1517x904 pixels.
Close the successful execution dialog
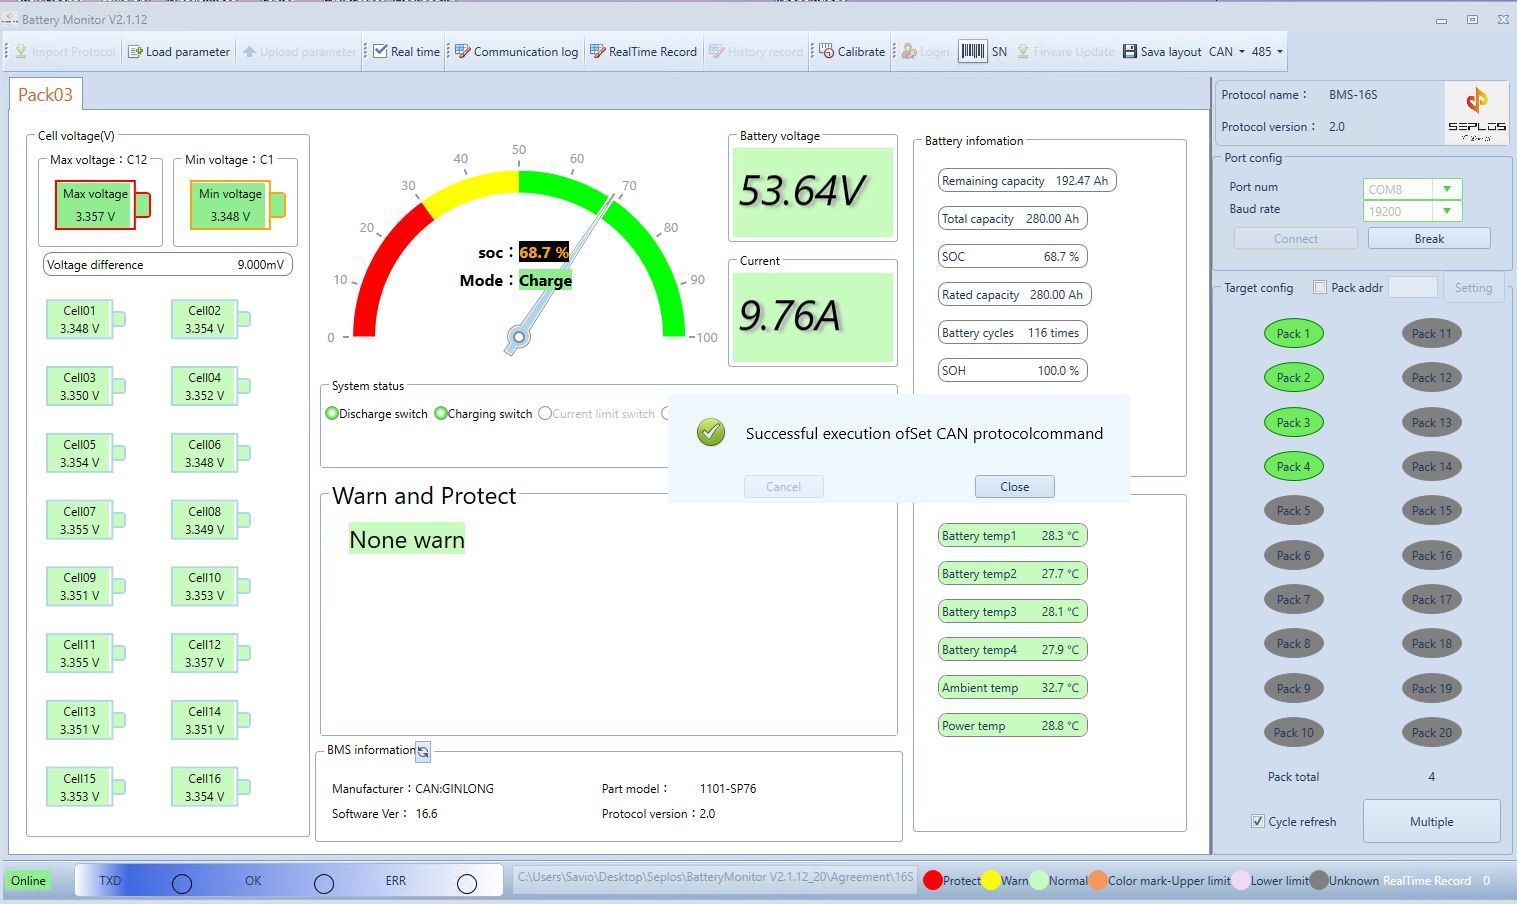(x=1014, y=487)
